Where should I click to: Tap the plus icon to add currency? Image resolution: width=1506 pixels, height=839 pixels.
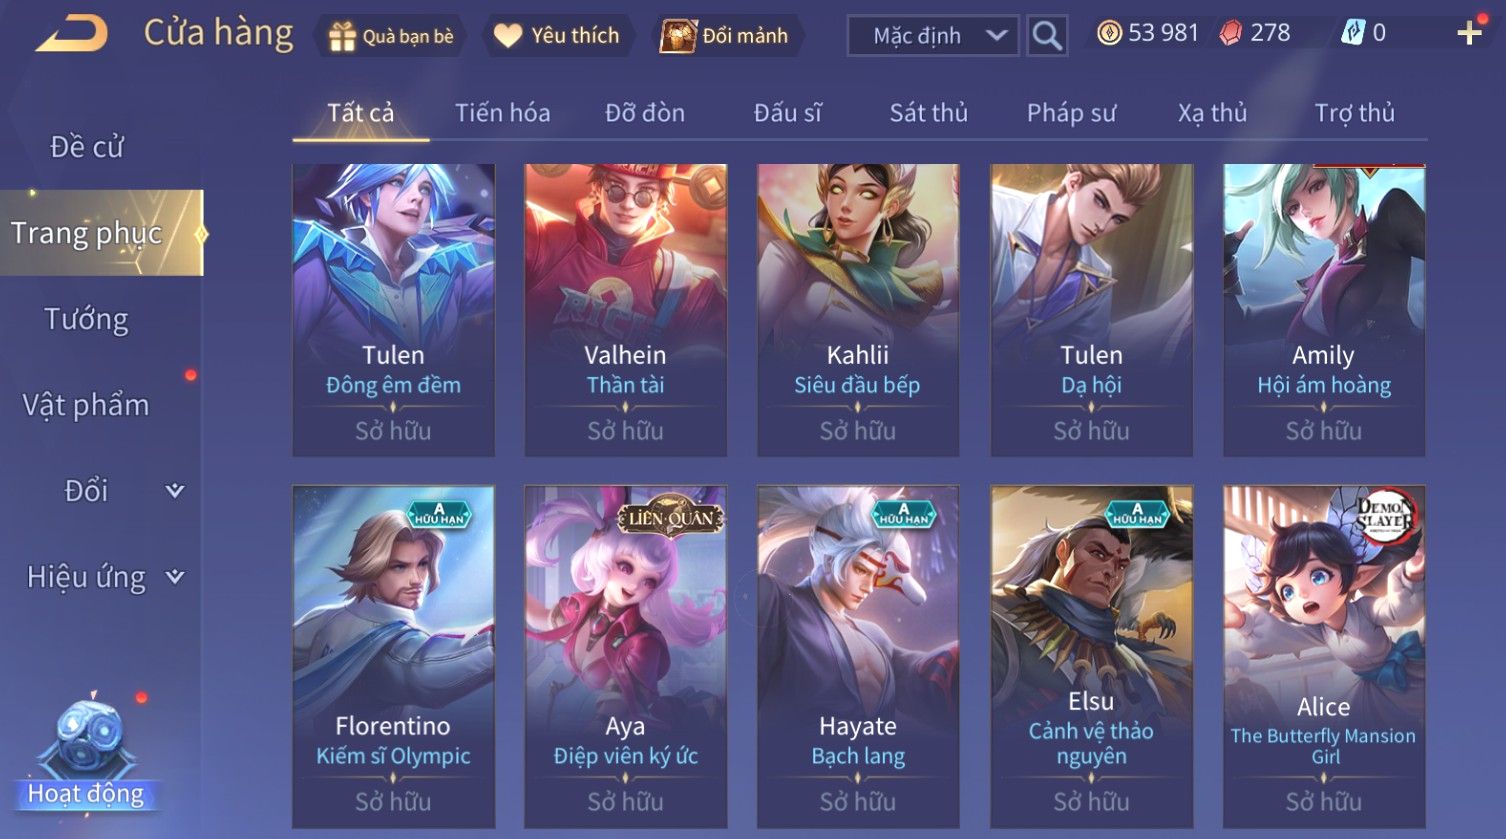click(1469, 33)
